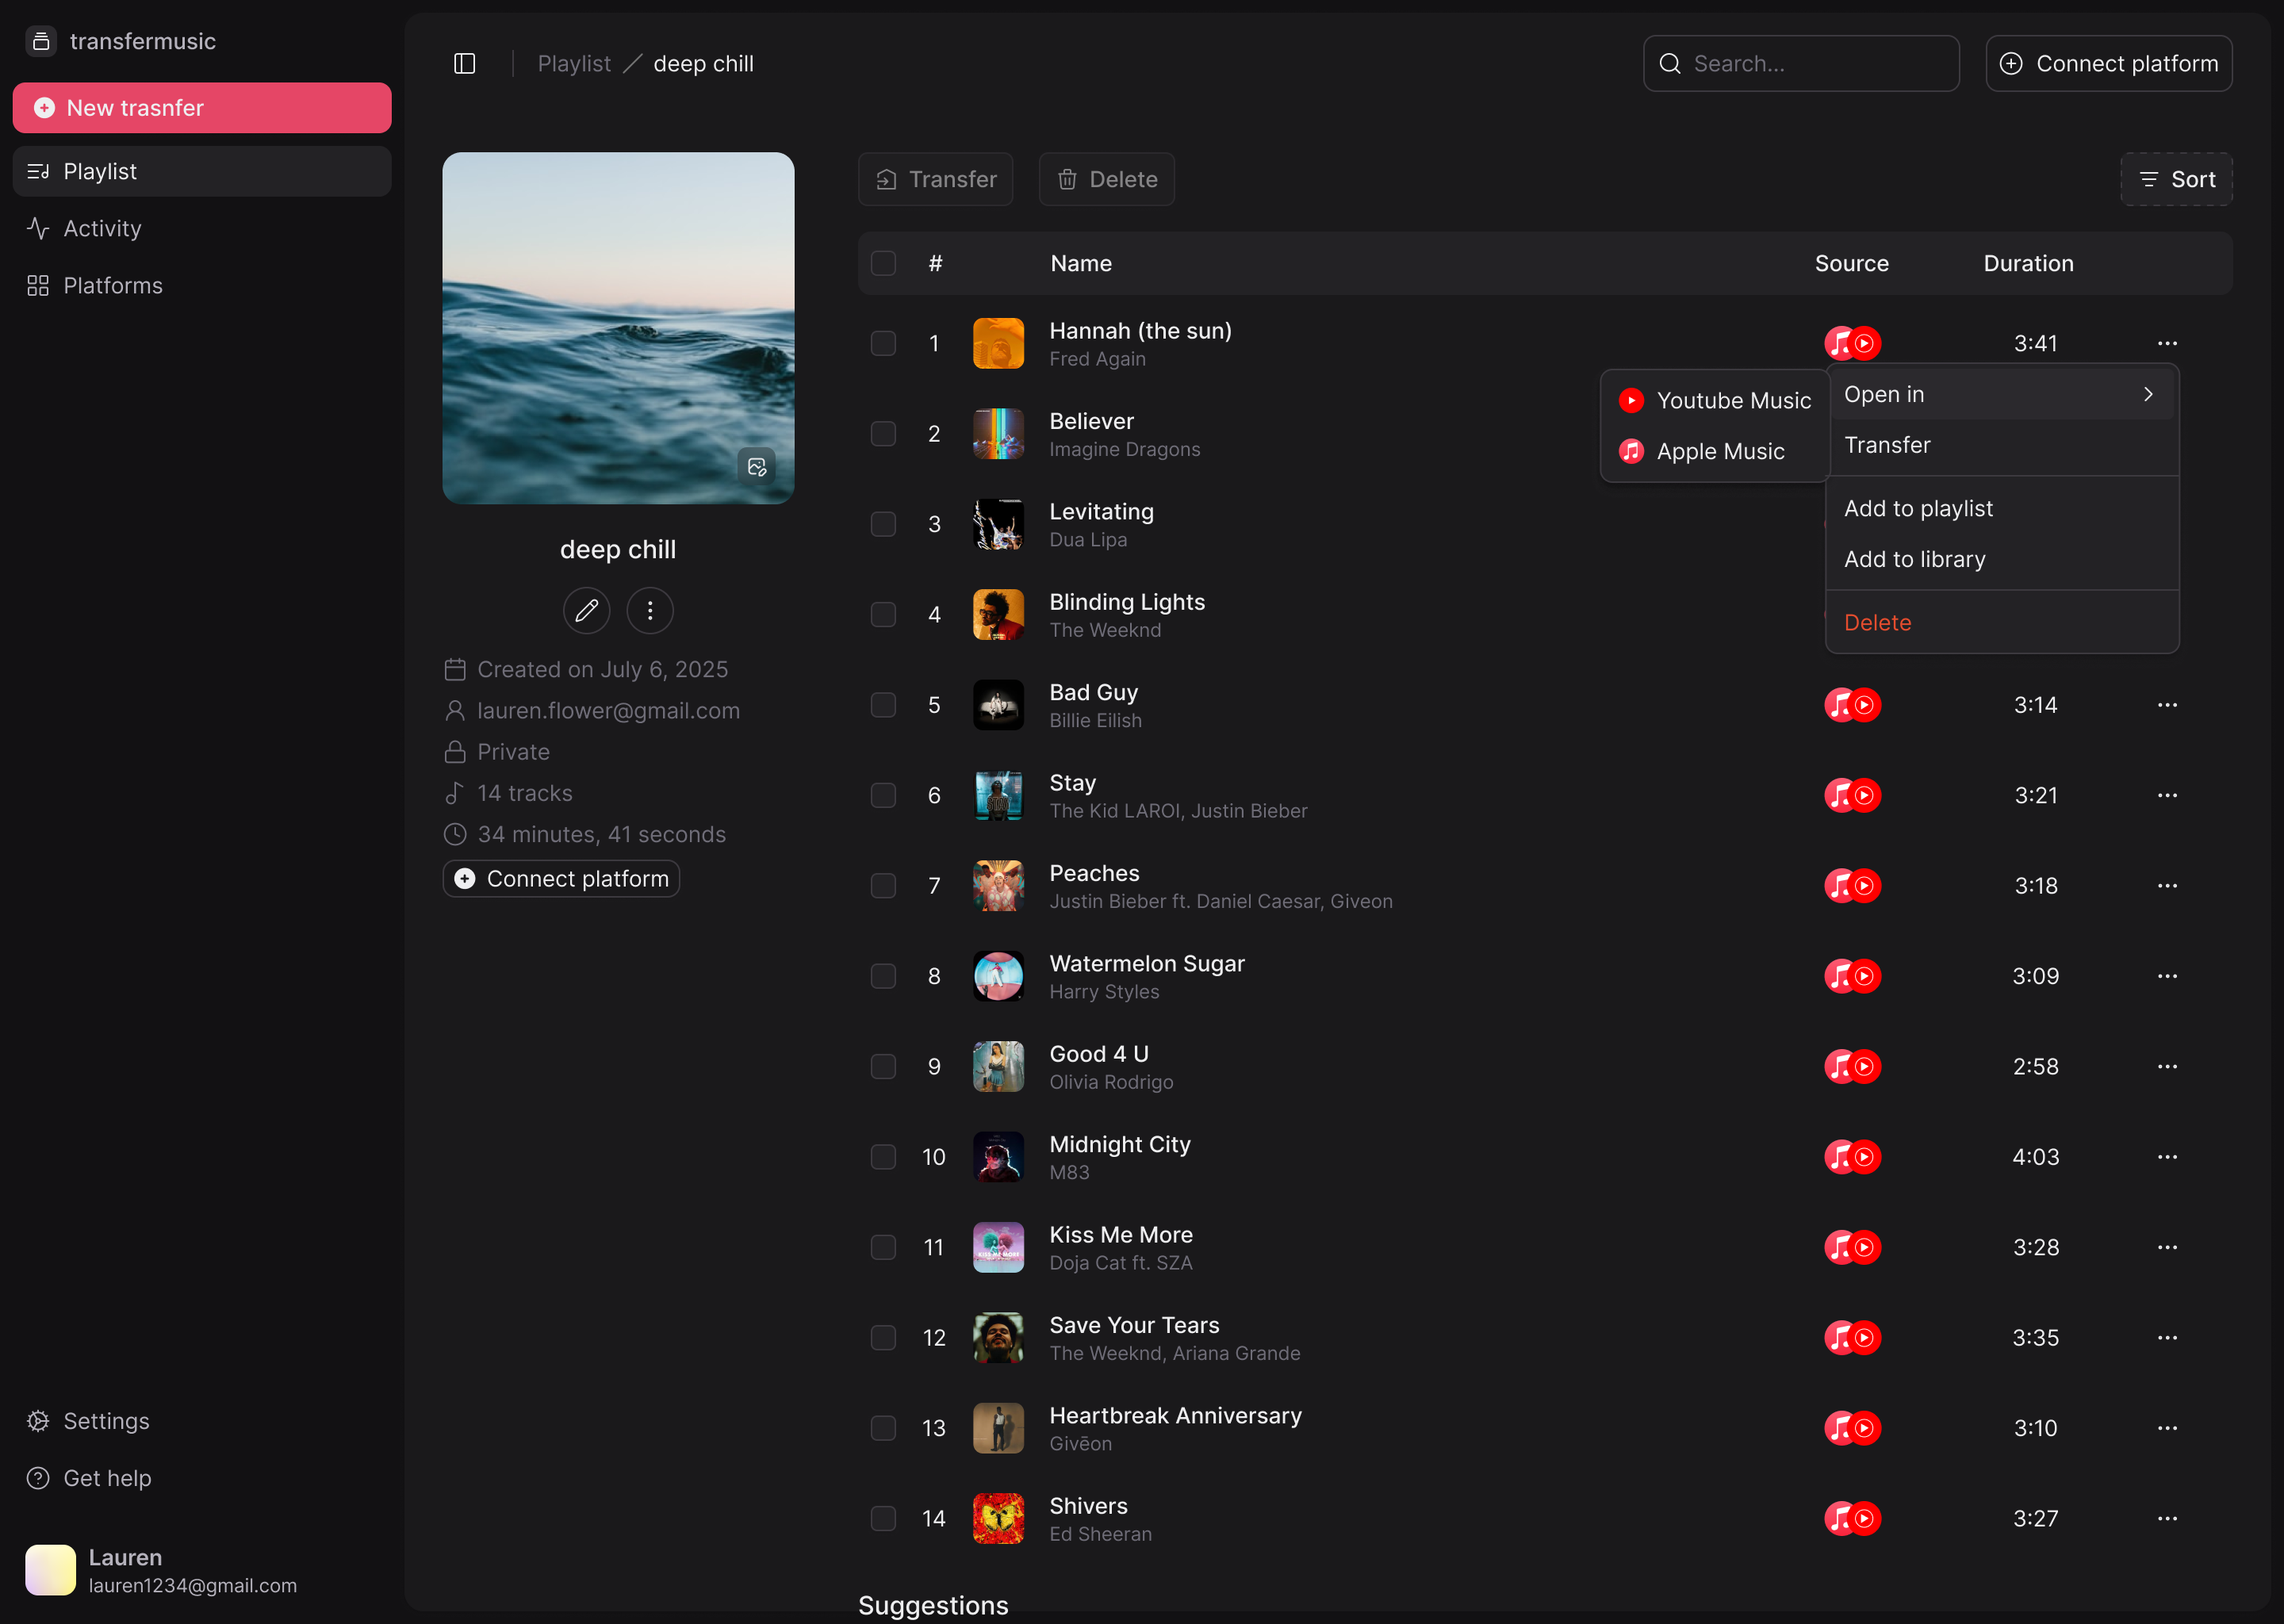This screenshot has width=2284, height=1624.
Task: Open the Sort dropdown
Action: tap(2176, 179)
